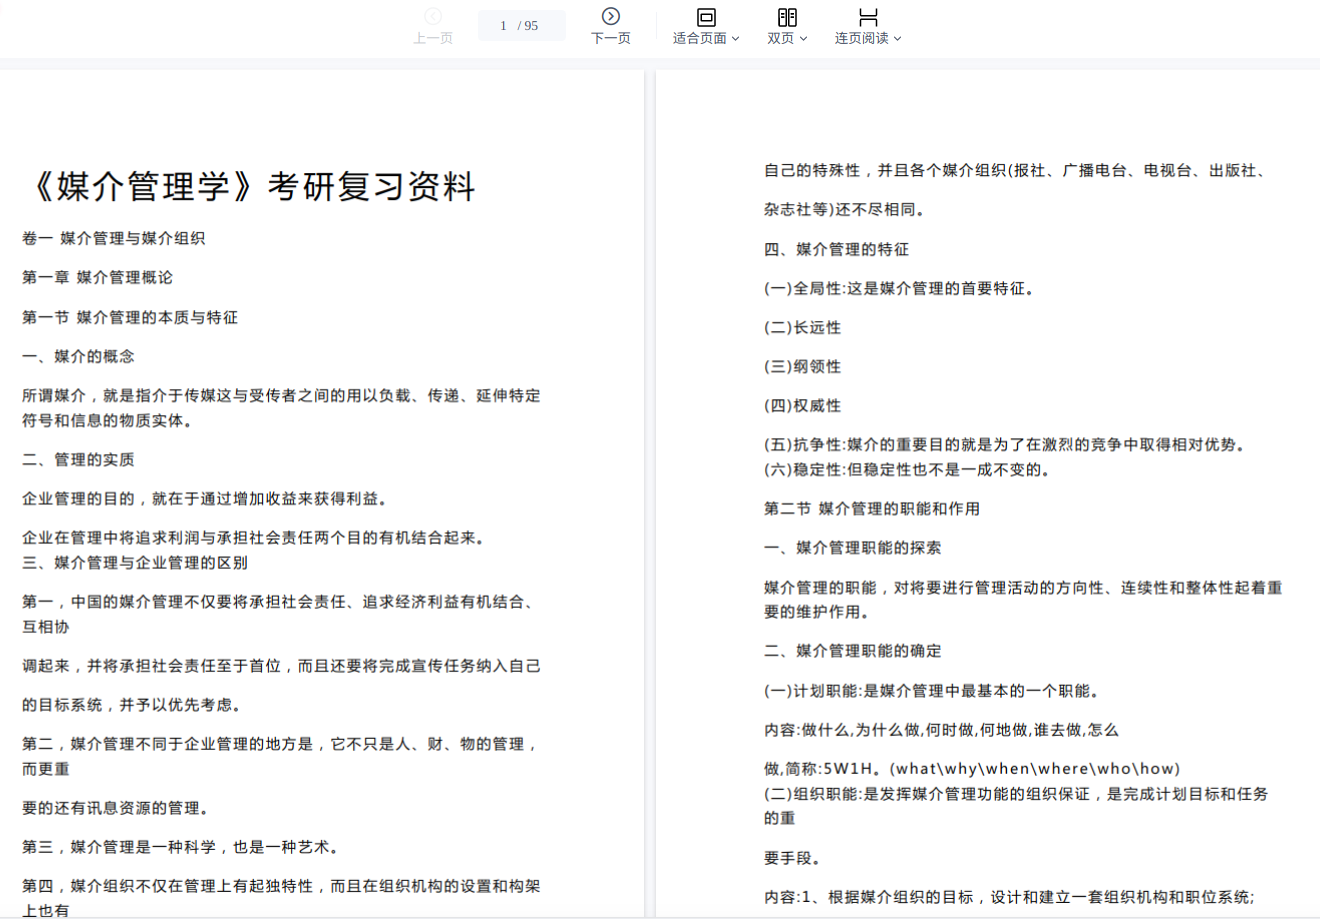The height and width of the screenshot is (919, 1320).
Task: Click the double page (双页) icon
Action: coord(787,16)
